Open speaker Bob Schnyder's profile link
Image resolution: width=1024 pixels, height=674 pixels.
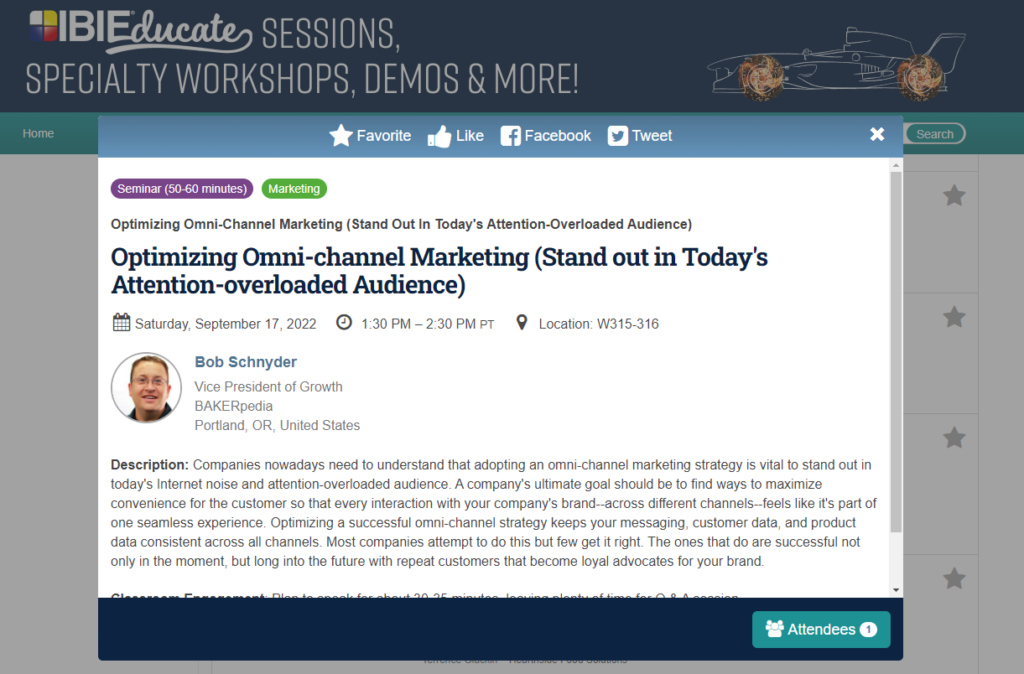coord(245,362)
